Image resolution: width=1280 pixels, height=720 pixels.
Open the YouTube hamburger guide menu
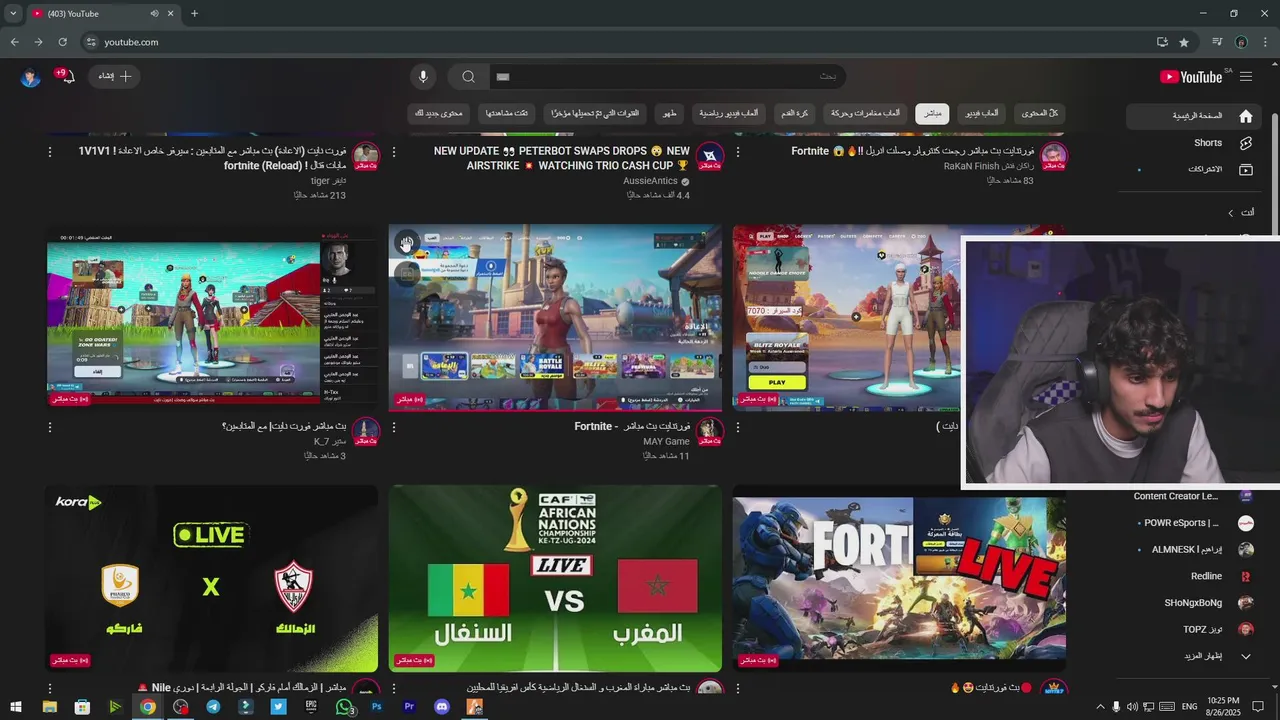pos(1246,77)
